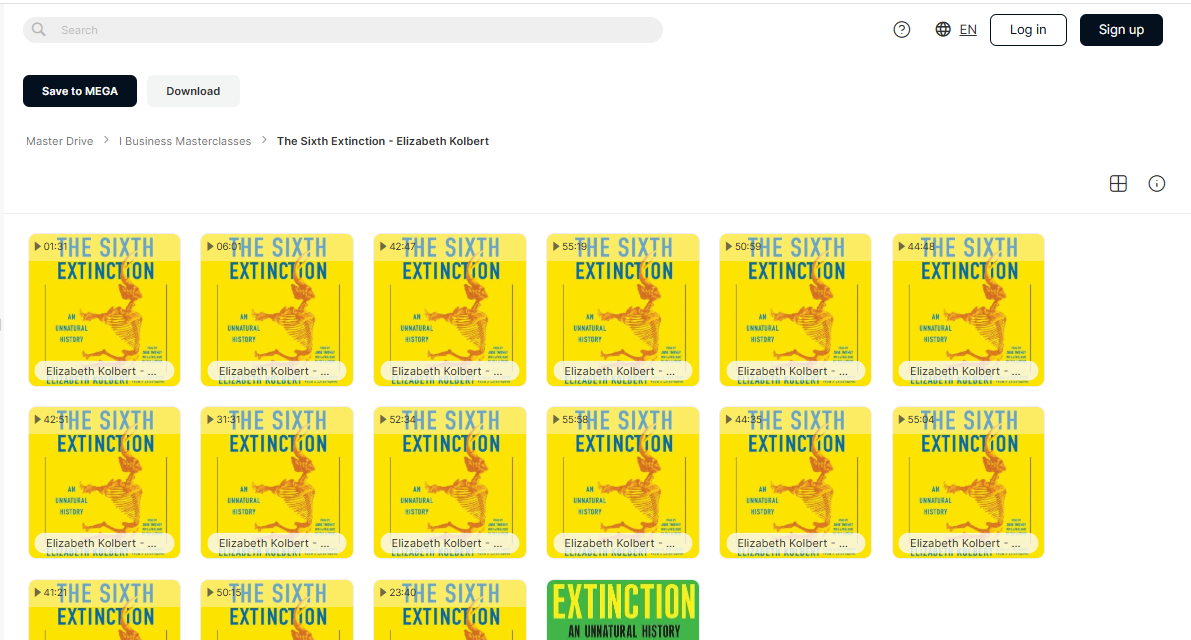Open the audio thumbnail with duration 55:04
The width and height of the screenshot is (1191, 640).
tap(968, 482)
